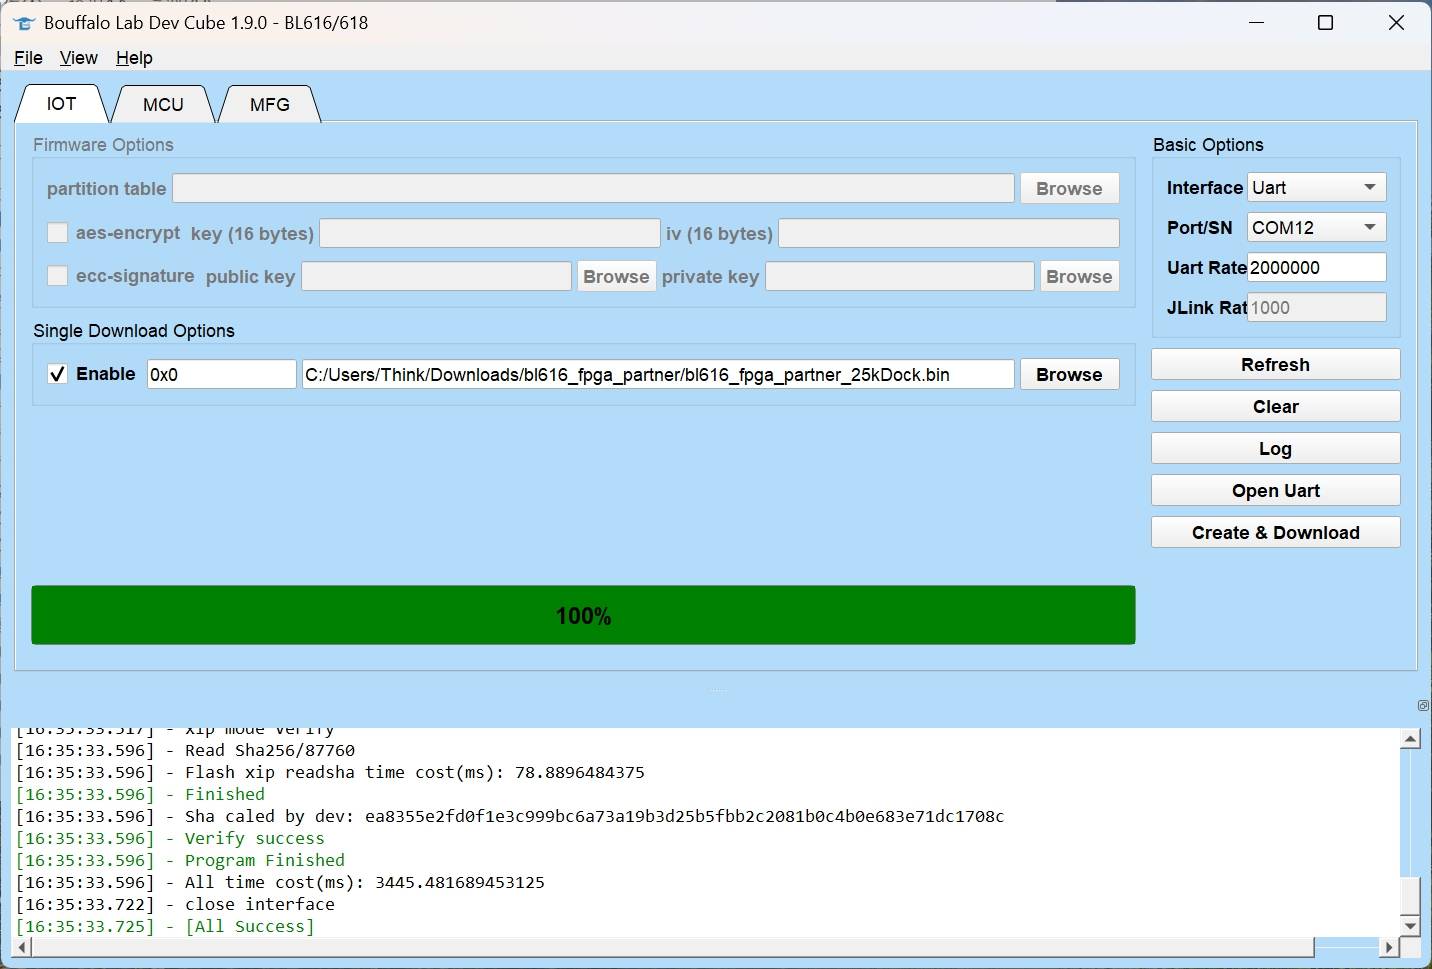1432x969 pixels.
Task: Click the 'close interface' log line
Action: [175, 904]
